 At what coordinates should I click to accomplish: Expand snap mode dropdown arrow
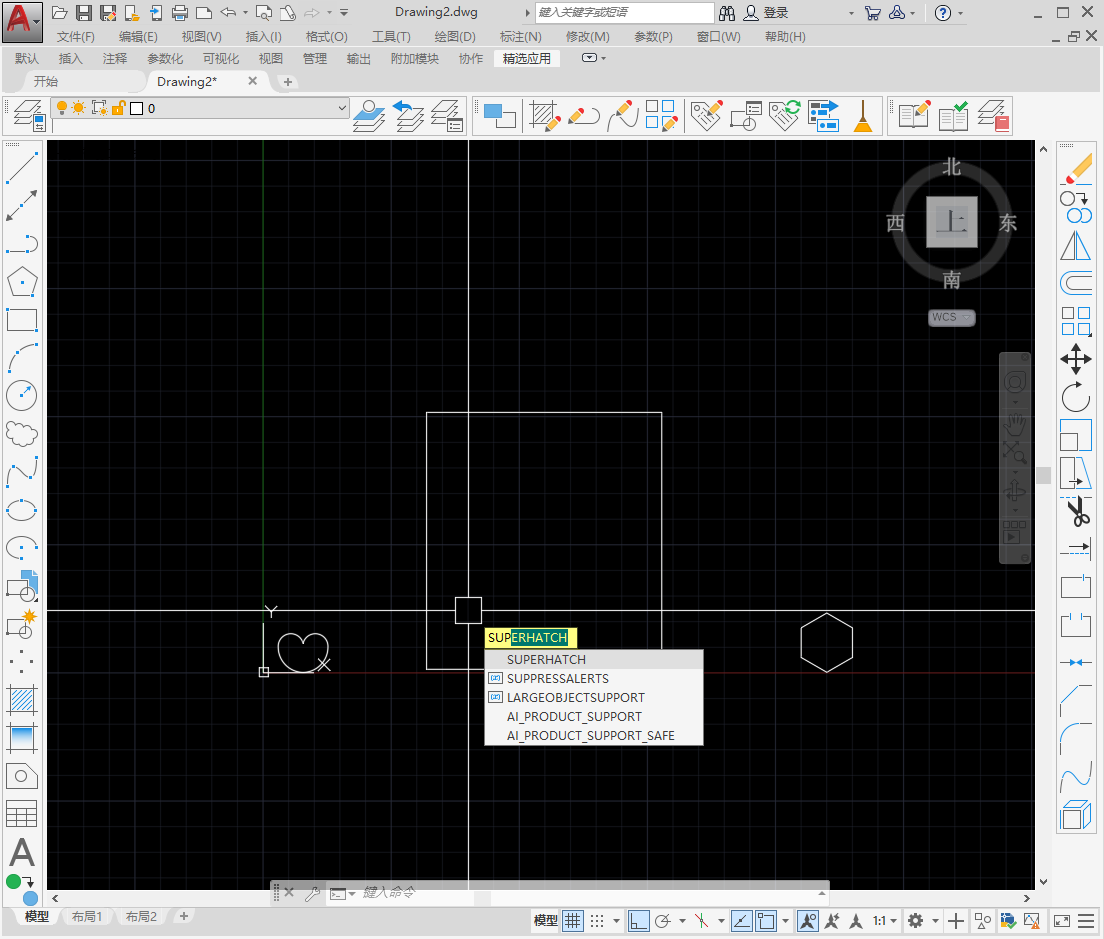[617, 921]
